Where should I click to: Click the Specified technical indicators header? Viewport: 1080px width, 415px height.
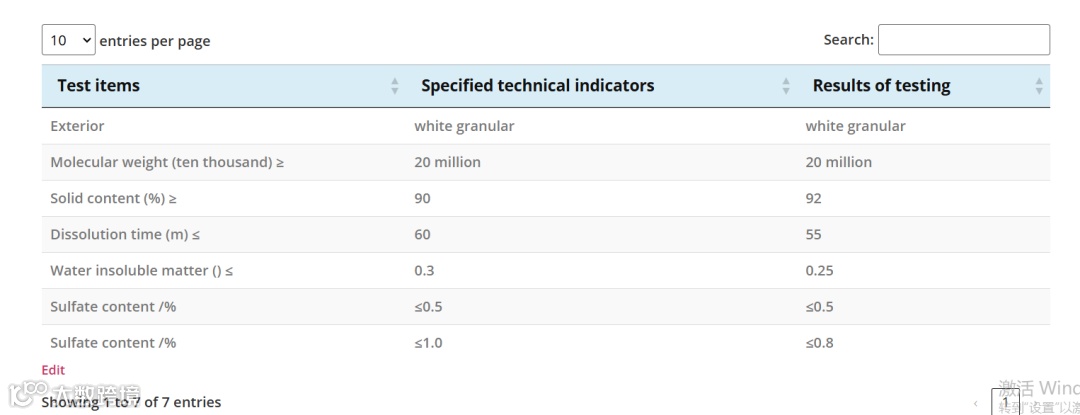537,85
